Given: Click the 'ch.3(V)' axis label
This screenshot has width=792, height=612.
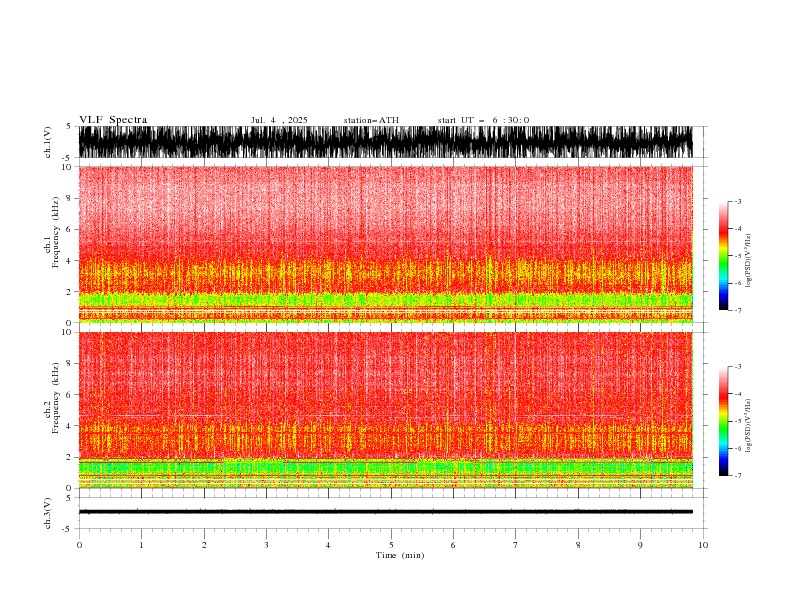Looking at the screenshot, I should point(48,513).
